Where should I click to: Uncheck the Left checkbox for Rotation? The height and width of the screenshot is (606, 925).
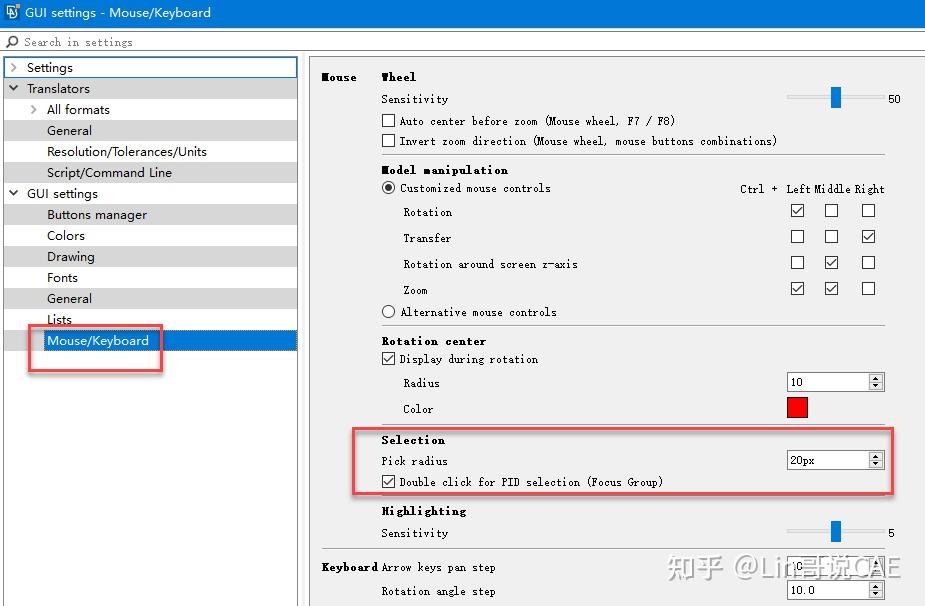[x=797, y=211]
